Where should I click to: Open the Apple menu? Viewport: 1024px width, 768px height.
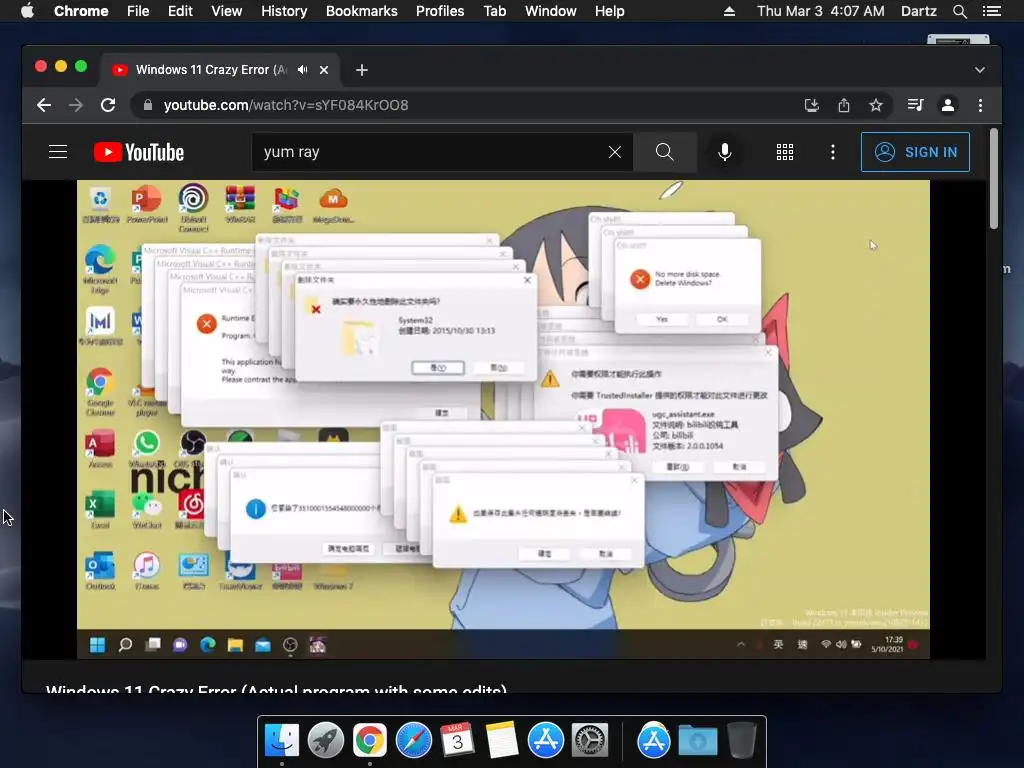[x=27, y=11]
